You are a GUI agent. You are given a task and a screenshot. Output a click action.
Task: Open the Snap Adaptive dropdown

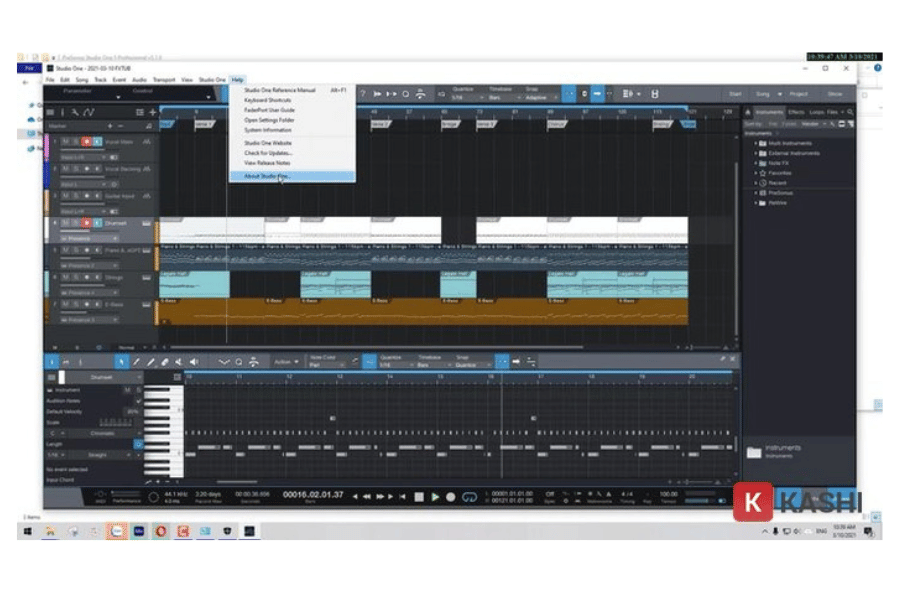click(537, 98)
